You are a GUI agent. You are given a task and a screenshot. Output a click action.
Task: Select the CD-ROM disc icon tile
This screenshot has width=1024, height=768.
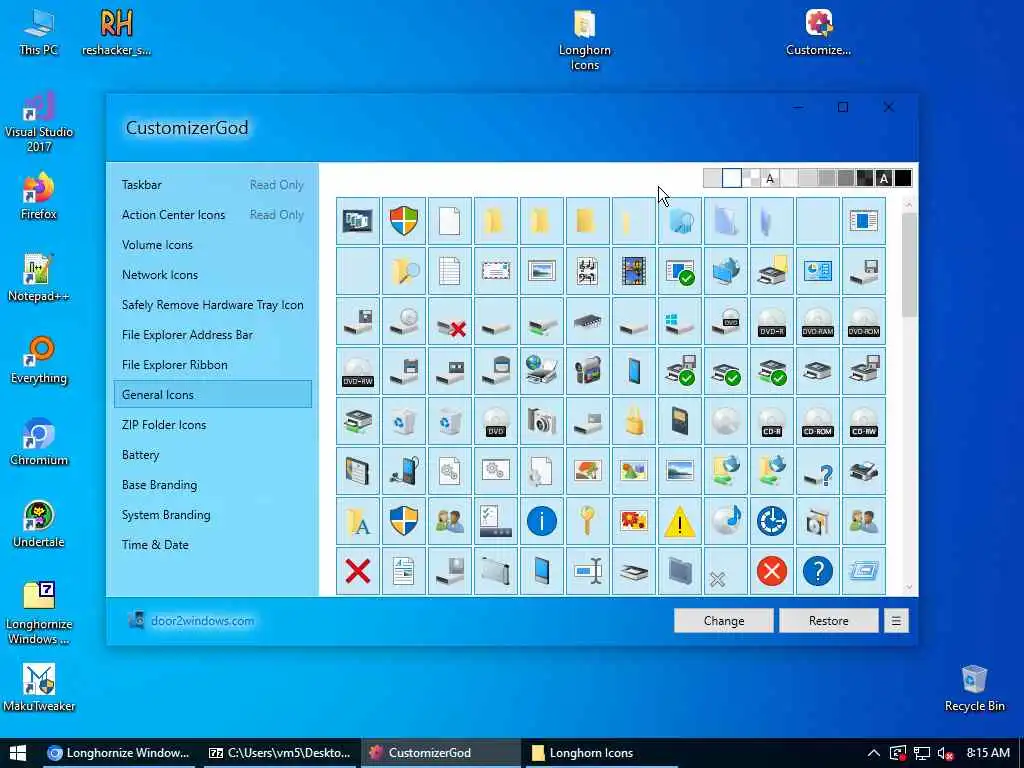point(818,421)
